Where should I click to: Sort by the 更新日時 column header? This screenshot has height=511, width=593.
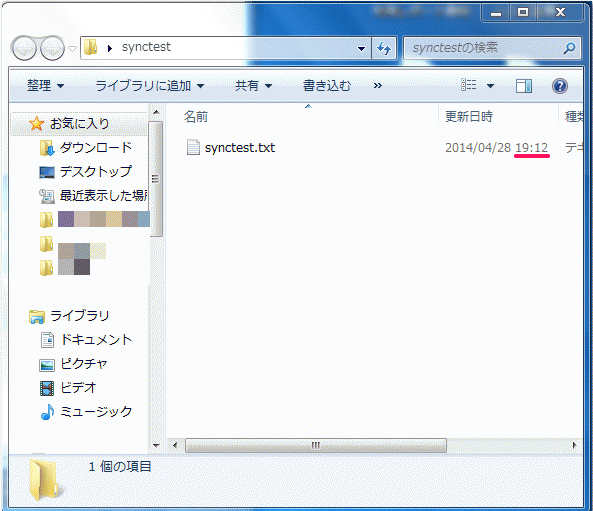[469, 116]
